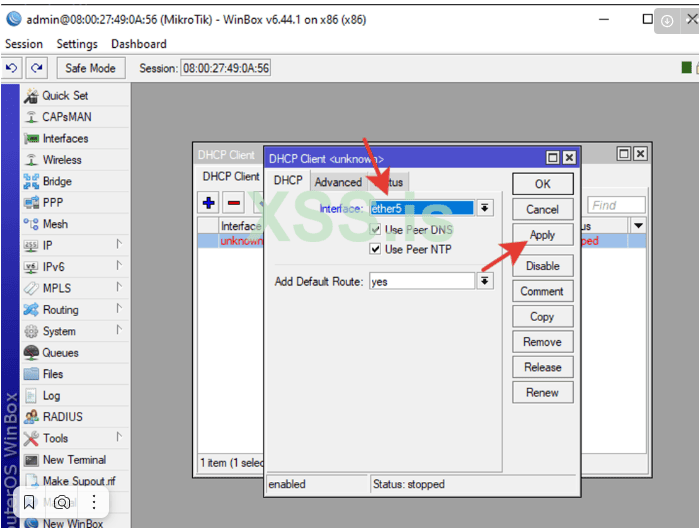Click the Session address field

[x=226, y=68]
